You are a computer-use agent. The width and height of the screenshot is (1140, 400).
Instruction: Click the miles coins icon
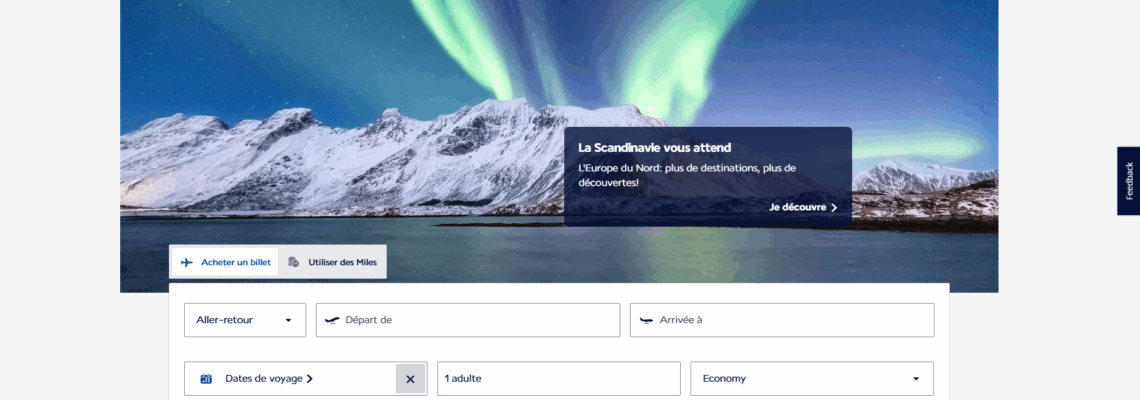294,262
